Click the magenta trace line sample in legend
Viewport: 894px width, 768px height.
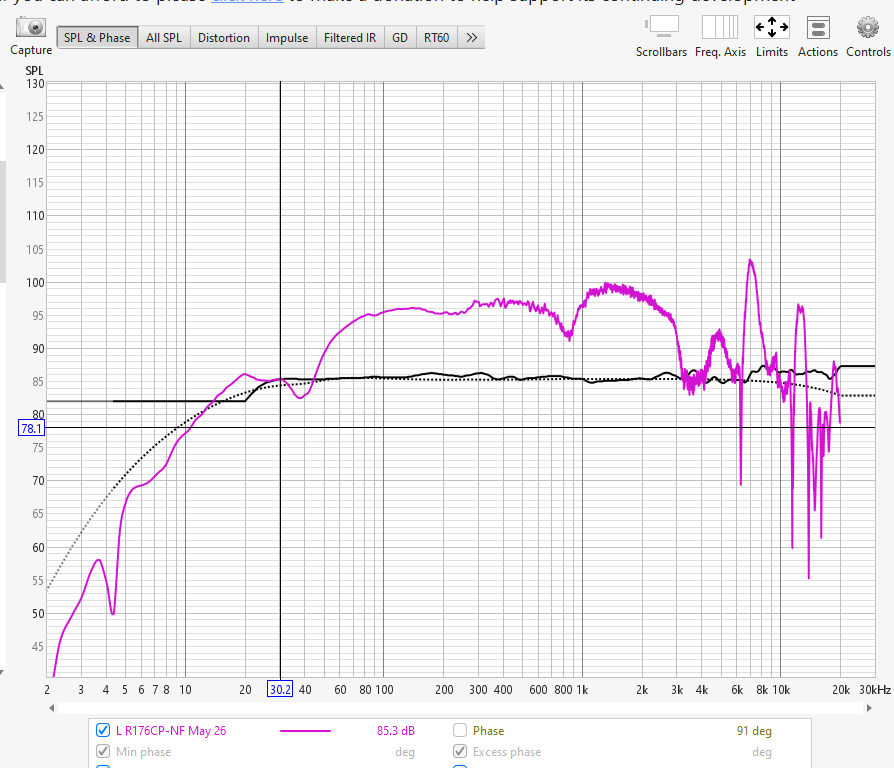pos(305,731)
